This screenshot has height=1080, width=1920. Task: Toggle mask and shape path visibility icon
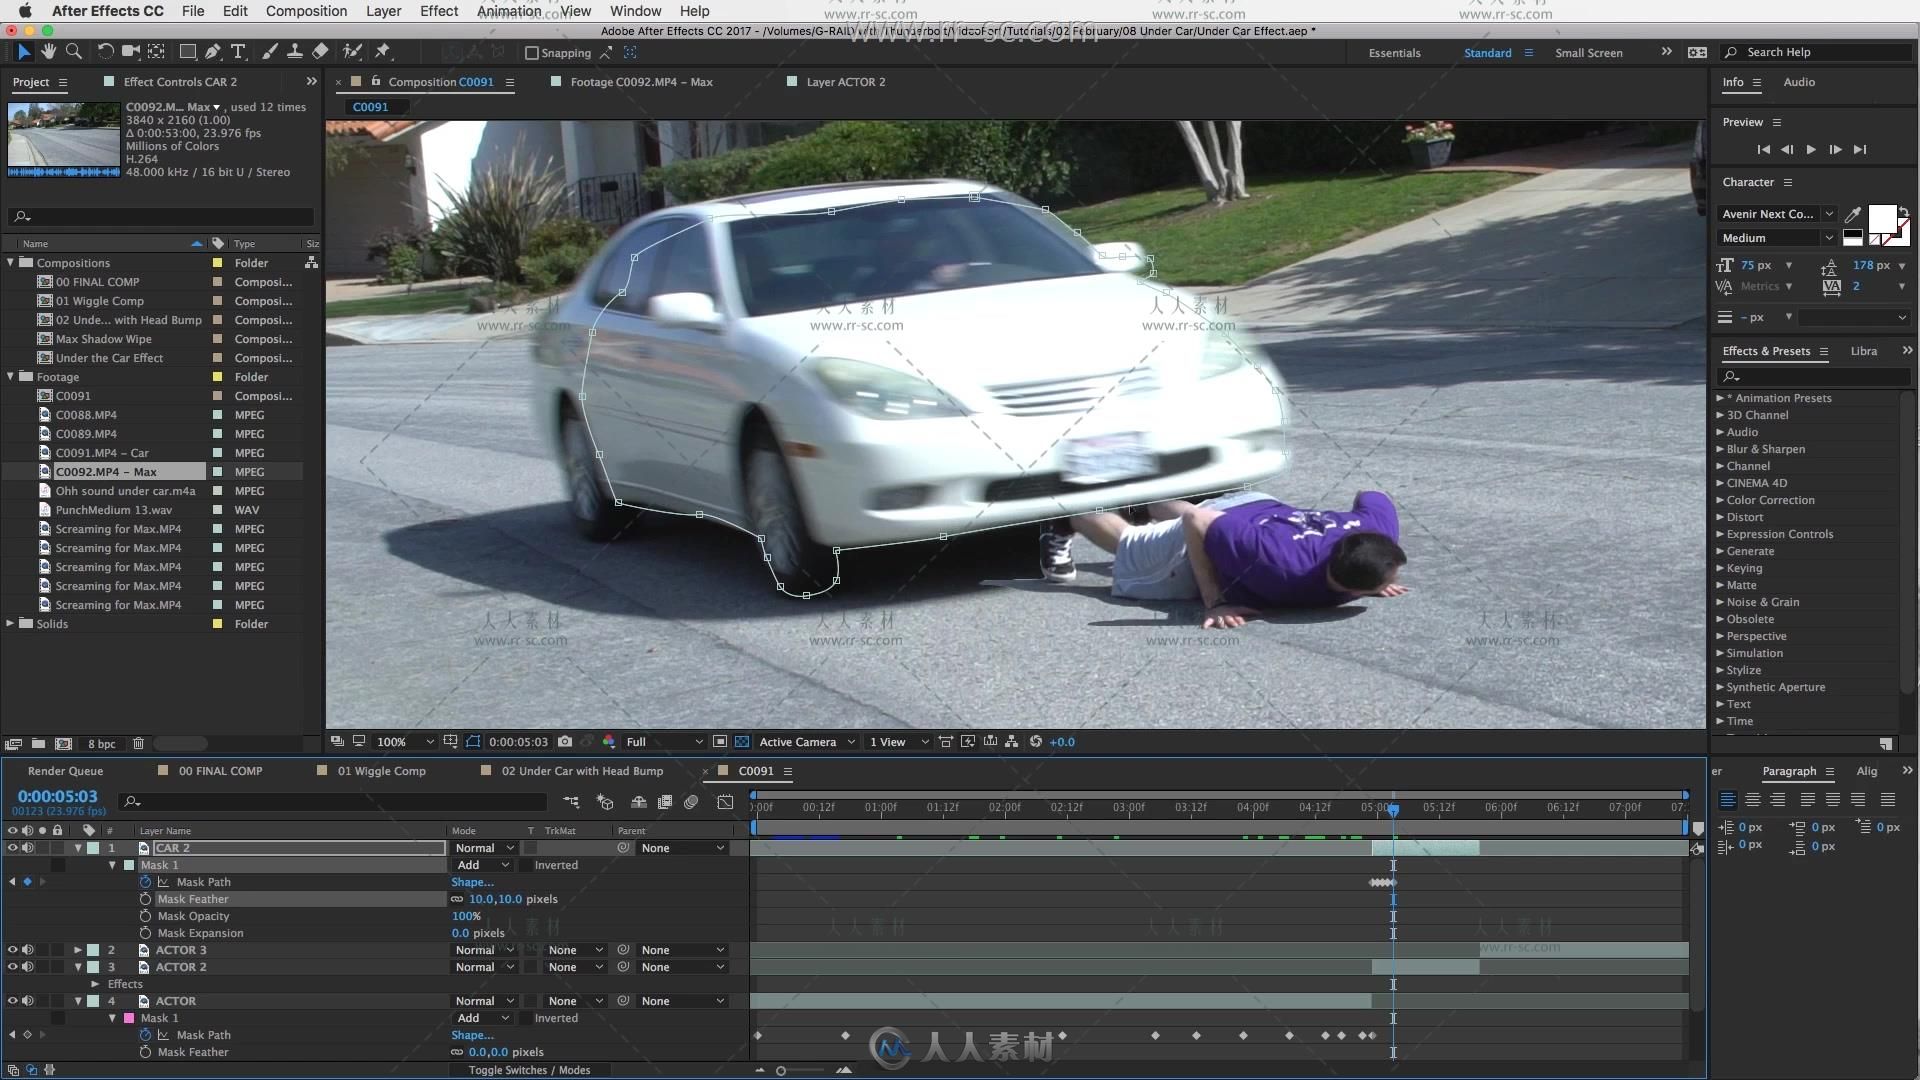[x=473, y=742]
